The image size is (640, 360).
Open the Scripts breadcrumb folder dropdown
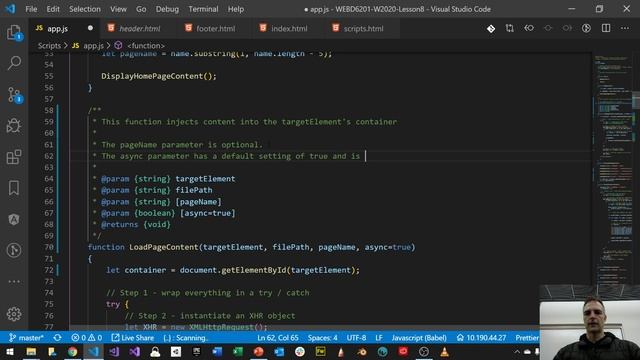coord(49,46)
